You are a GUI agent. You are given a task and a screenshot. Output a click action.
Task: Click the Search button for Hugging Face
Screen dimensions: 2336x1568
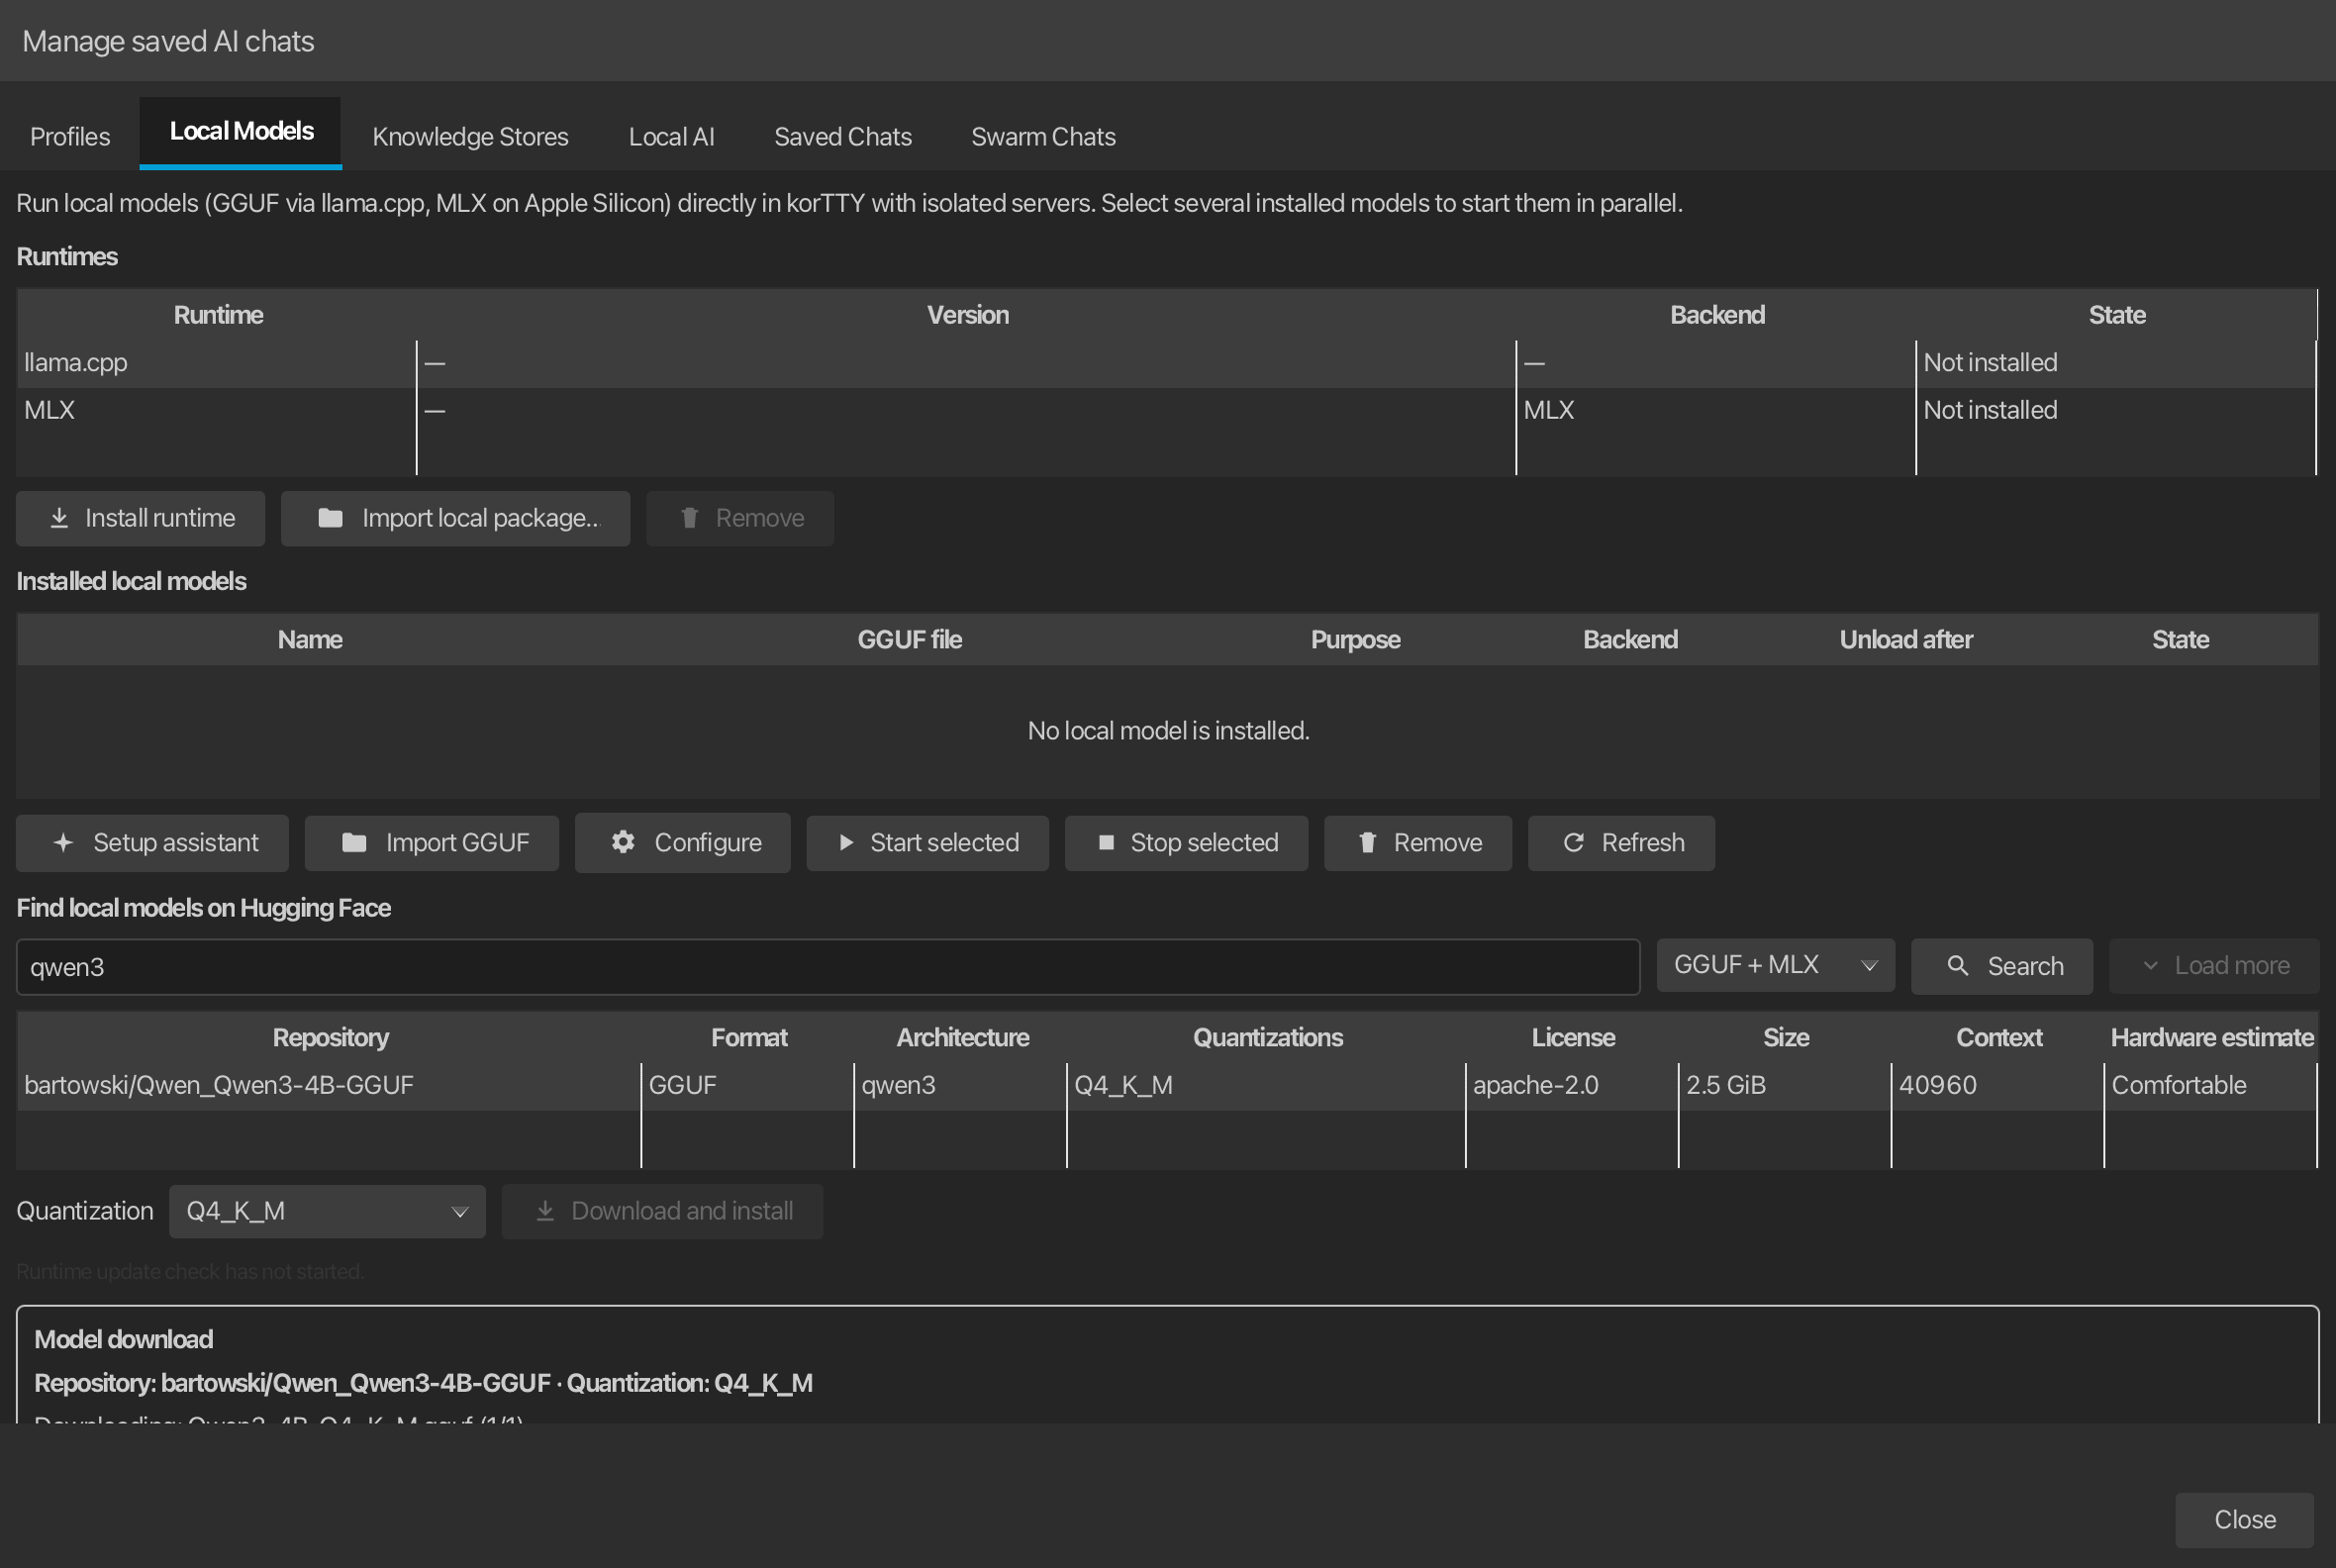coord(2002,966)
